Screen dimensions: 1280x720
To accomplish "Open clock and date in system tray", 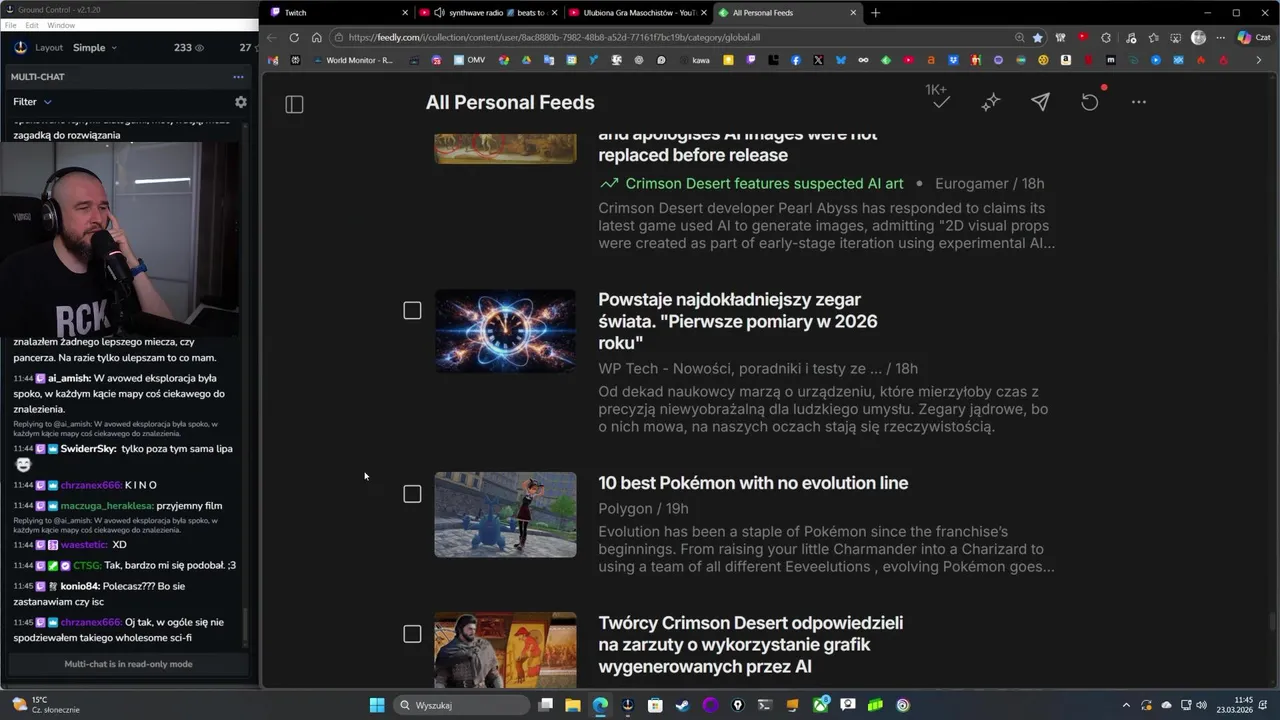I will click(x=1236, y=705).
